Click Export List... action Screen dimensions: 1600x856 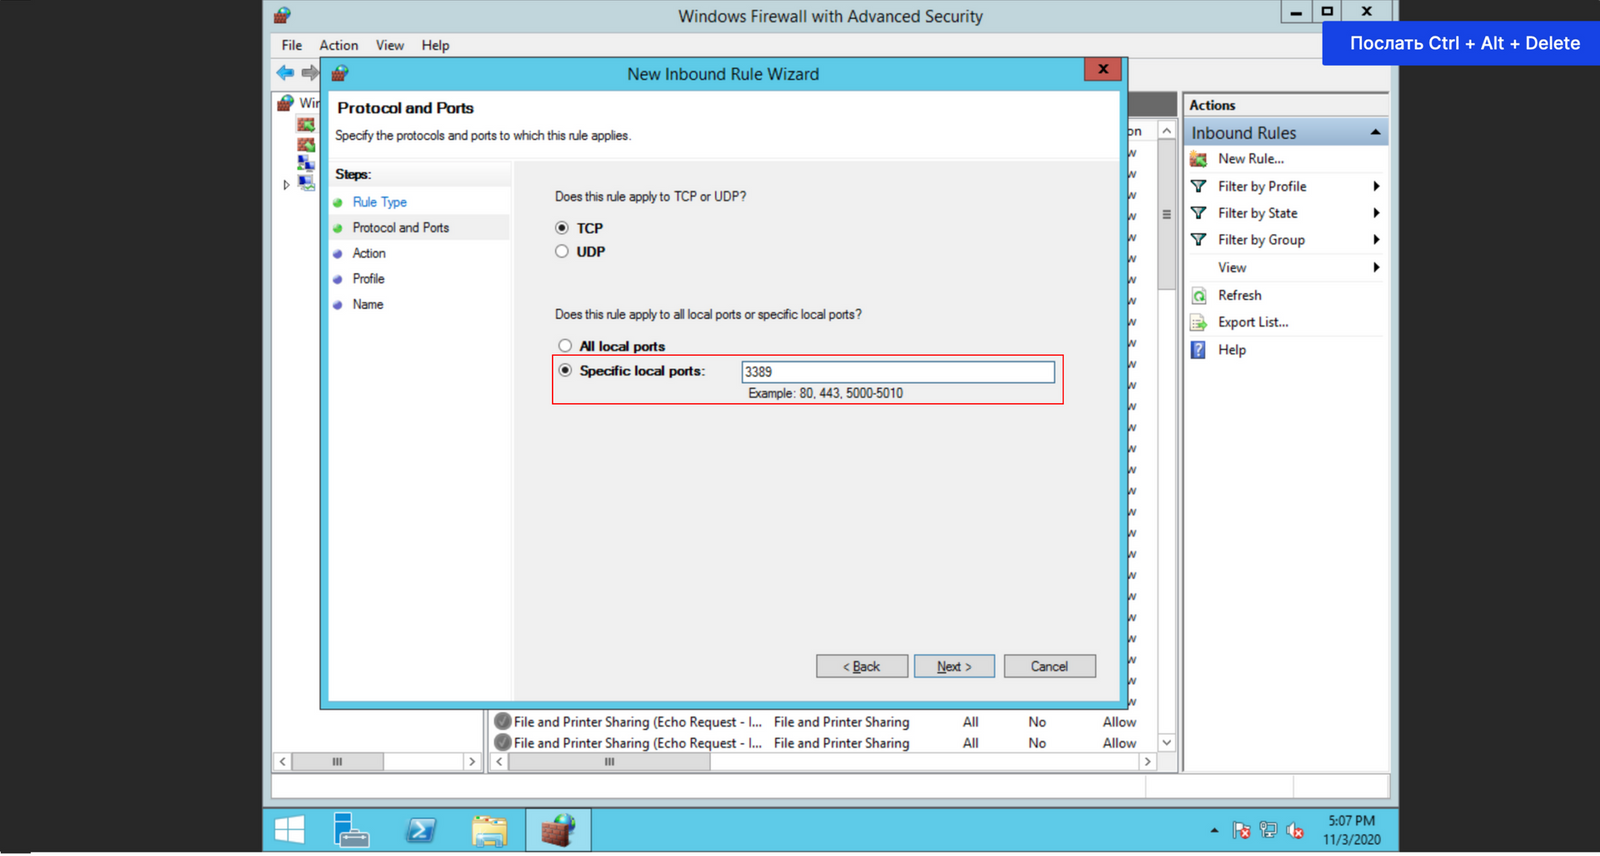coord(1253,322)
